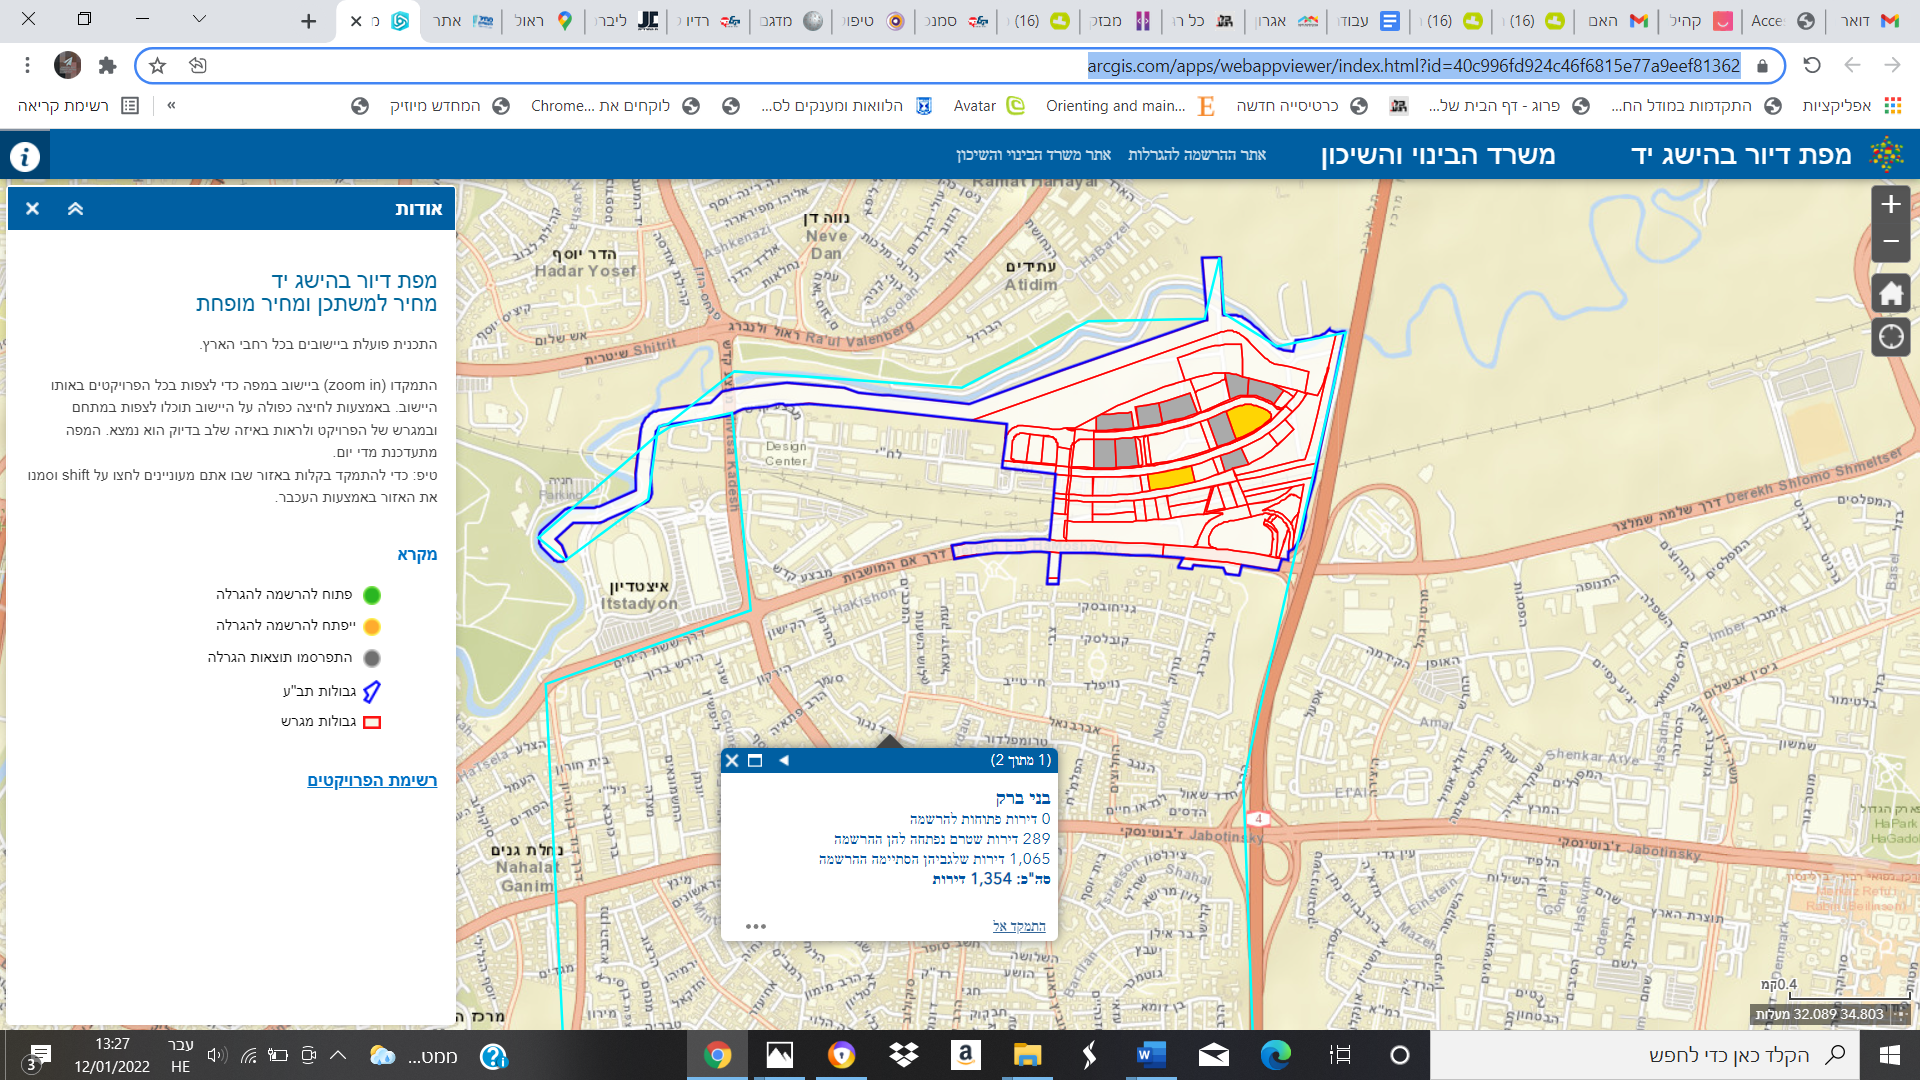Image resolution: width=1920 pixels, height=1080 pixels.
Task: Click the התמקד אל zoom-to link
Action: click(1019, 926)
